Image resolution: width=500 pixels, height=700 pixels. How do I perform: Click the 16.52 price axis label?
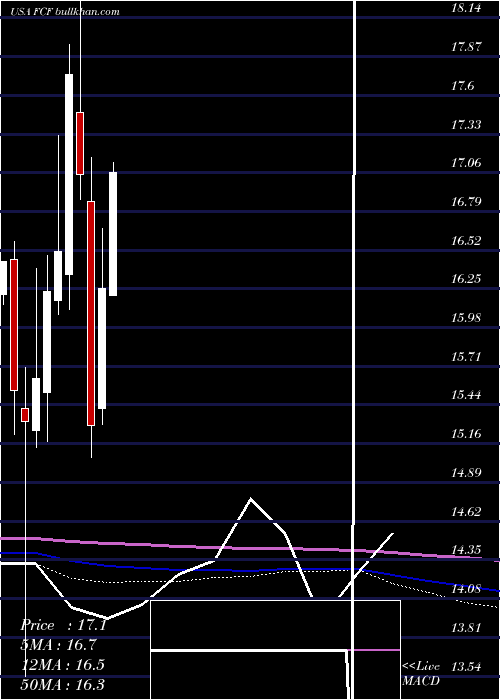466,240
